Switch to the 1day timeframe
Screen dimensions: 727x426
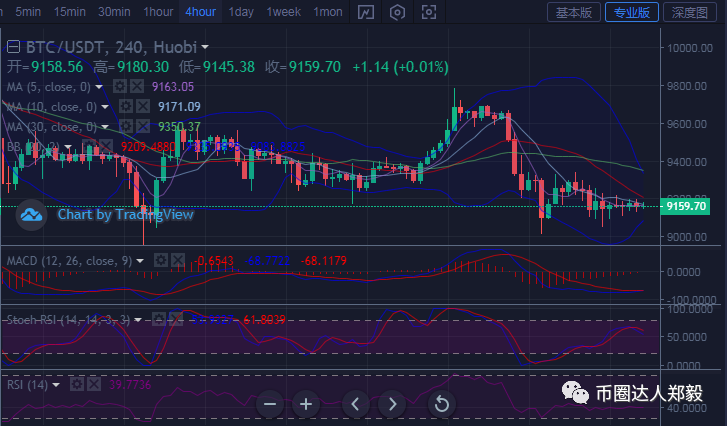click(x=241, y=12)
